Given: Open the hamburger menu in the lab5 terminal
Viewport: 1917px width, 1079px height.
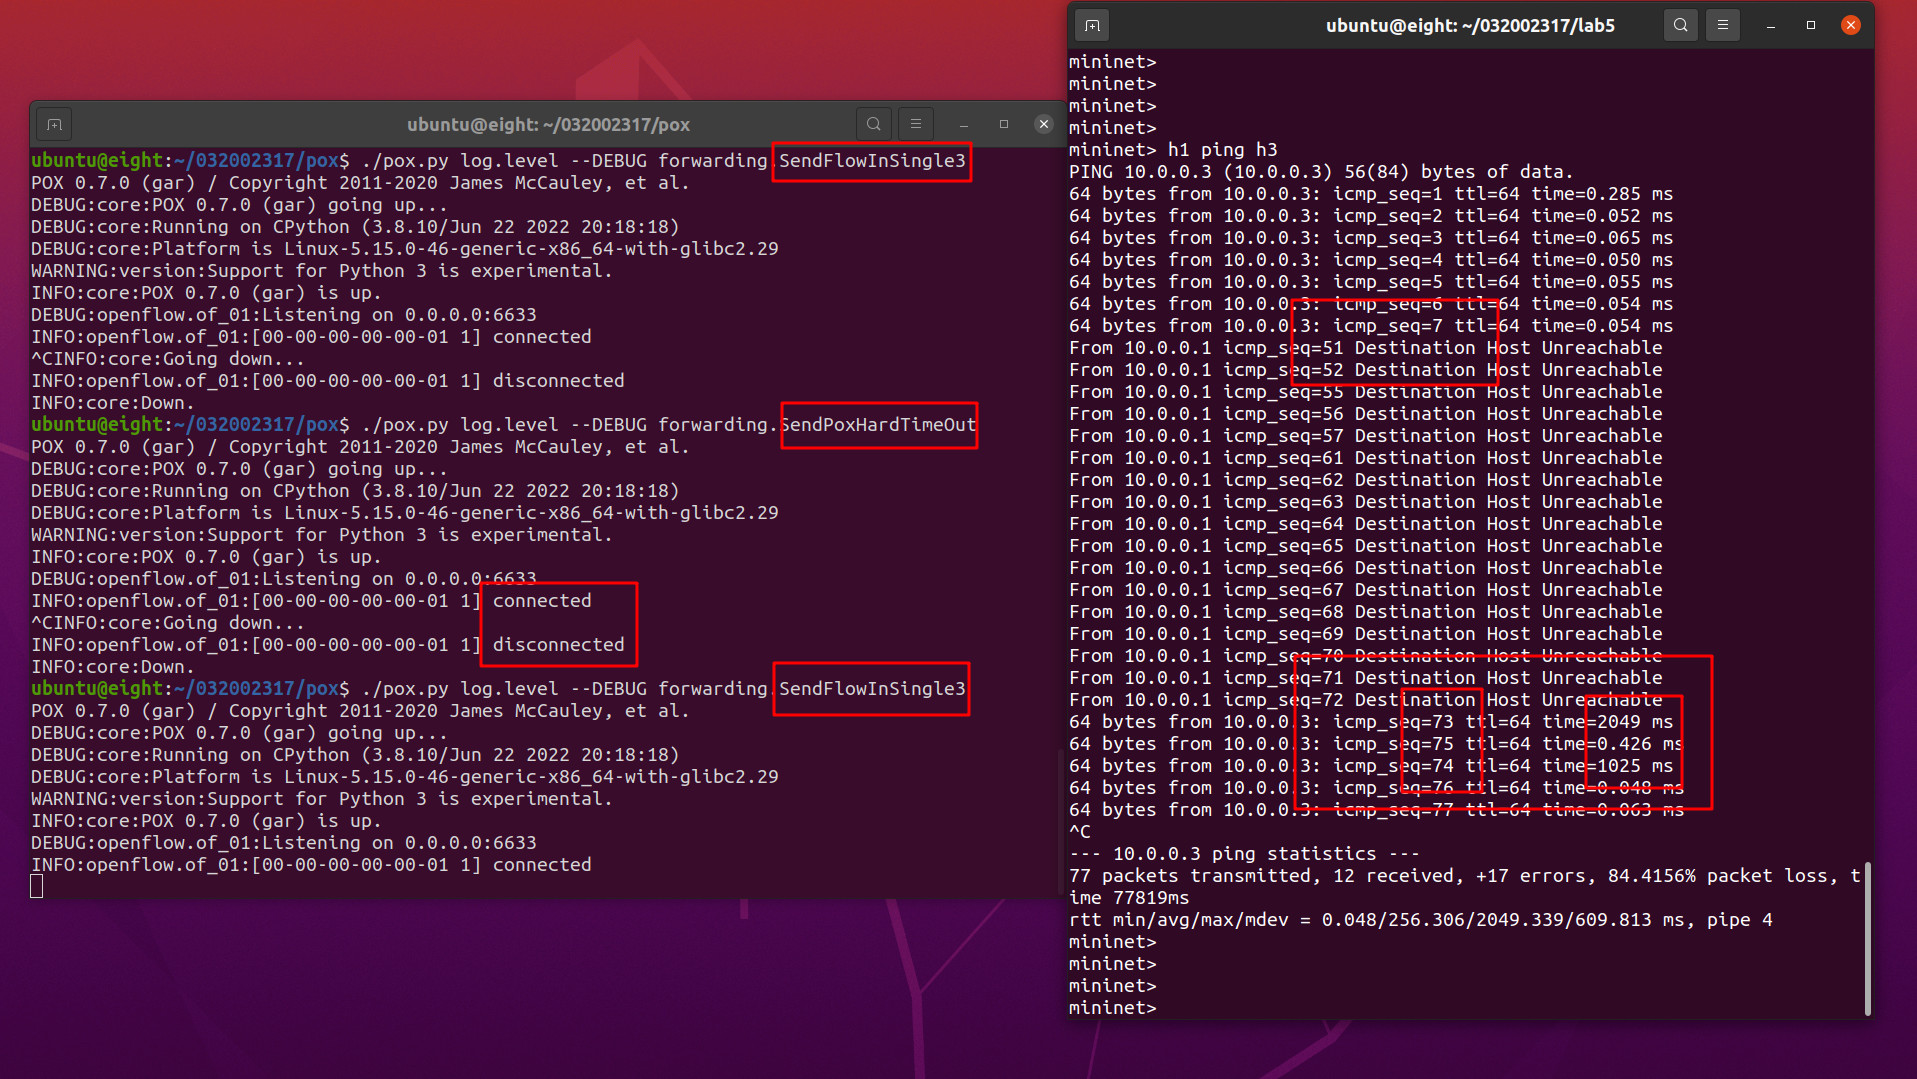Looking at the screenshot, I should (1723, 25).
